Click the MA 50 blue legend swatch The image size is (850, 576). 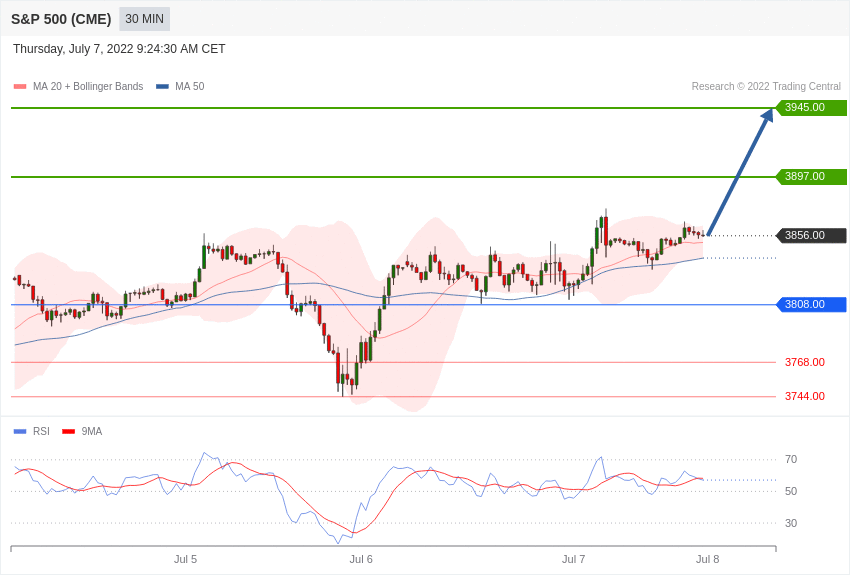click(x=162, y=87)
